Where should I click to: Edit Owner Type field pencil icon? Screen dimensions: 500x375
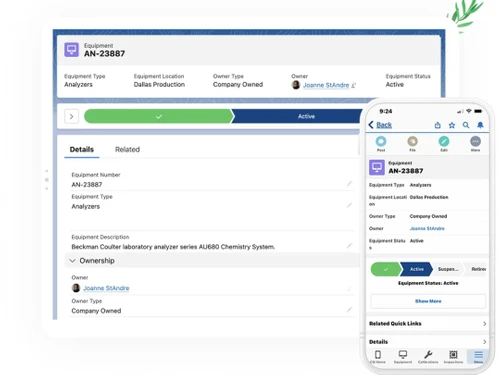pos(349,310)
